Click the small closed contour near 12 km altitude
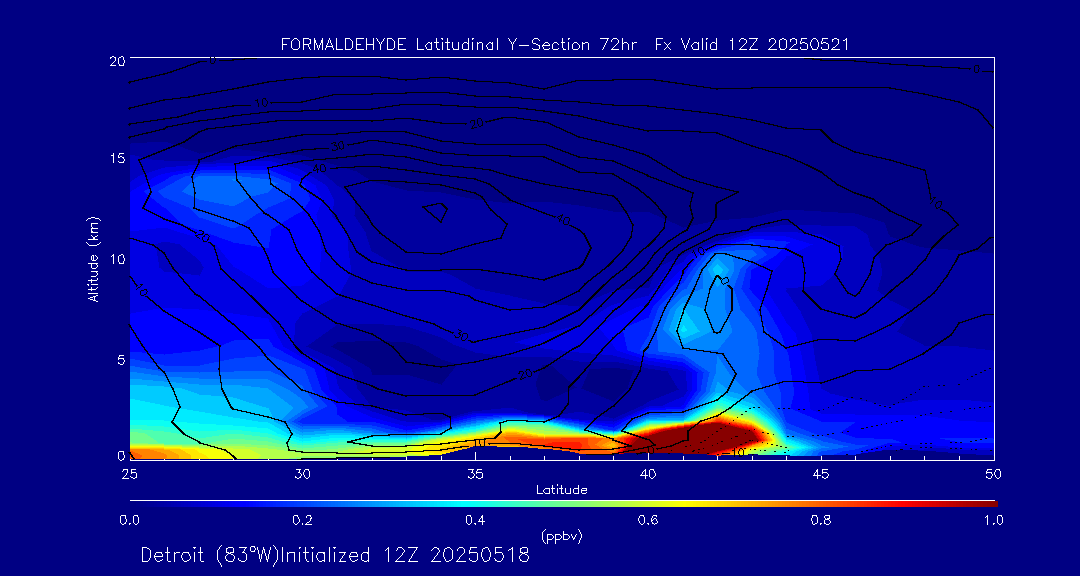 pos(435,212)
